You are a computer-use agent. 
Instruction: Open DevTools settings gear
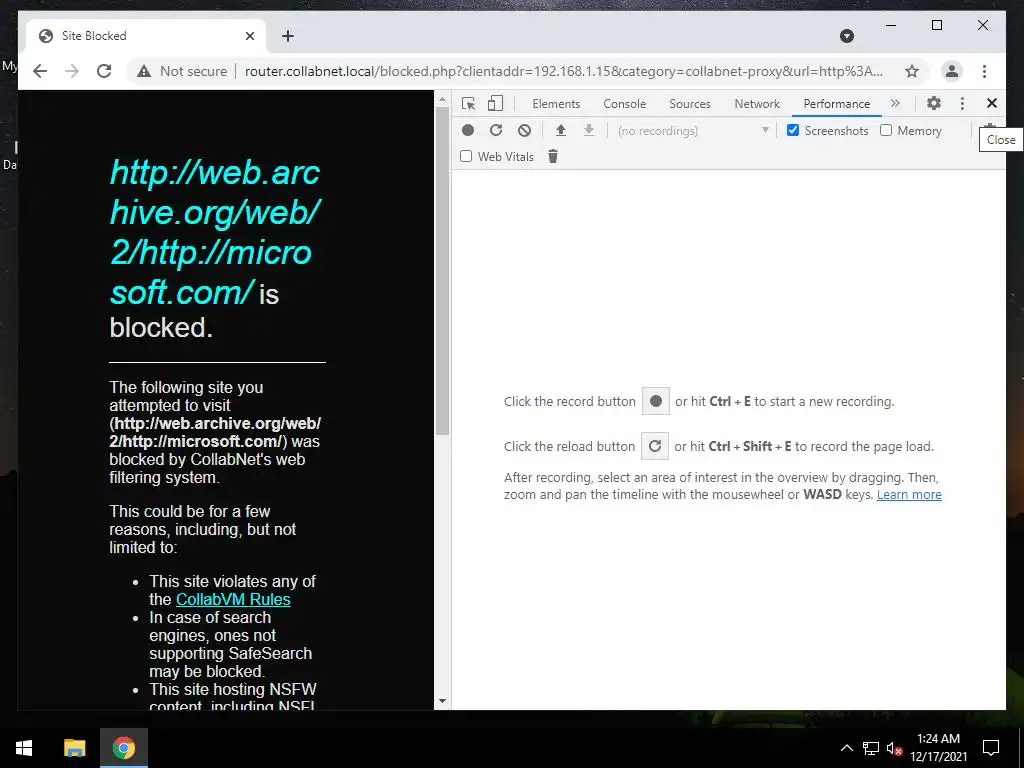coord(934,103)
